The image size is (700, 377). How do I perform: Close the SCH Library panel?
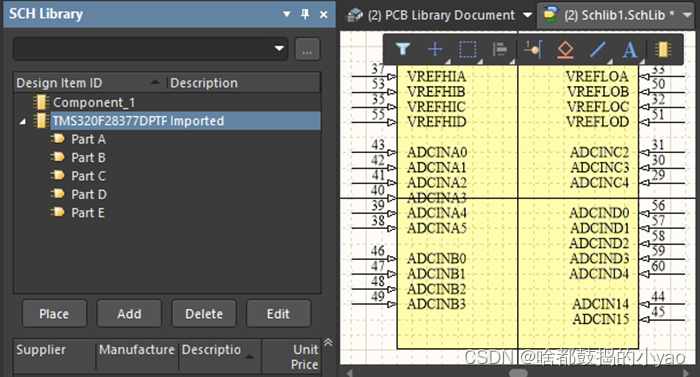coord(324,14)
